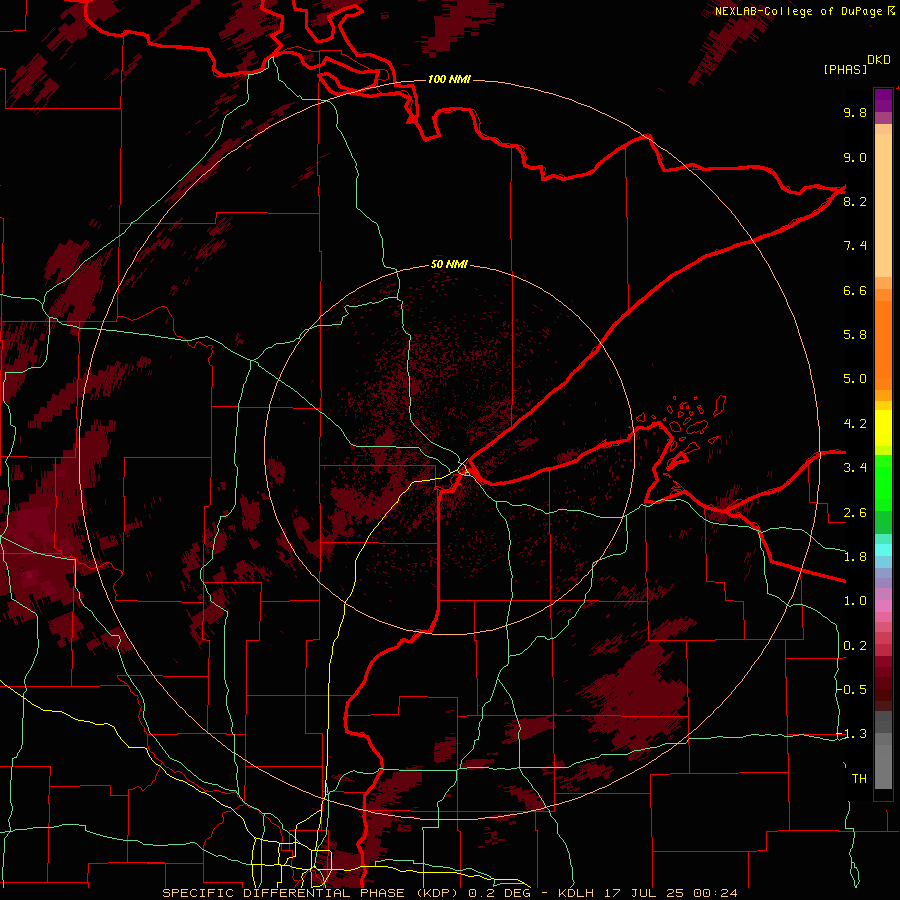Click the TH threshold label

tap(859, 779)
